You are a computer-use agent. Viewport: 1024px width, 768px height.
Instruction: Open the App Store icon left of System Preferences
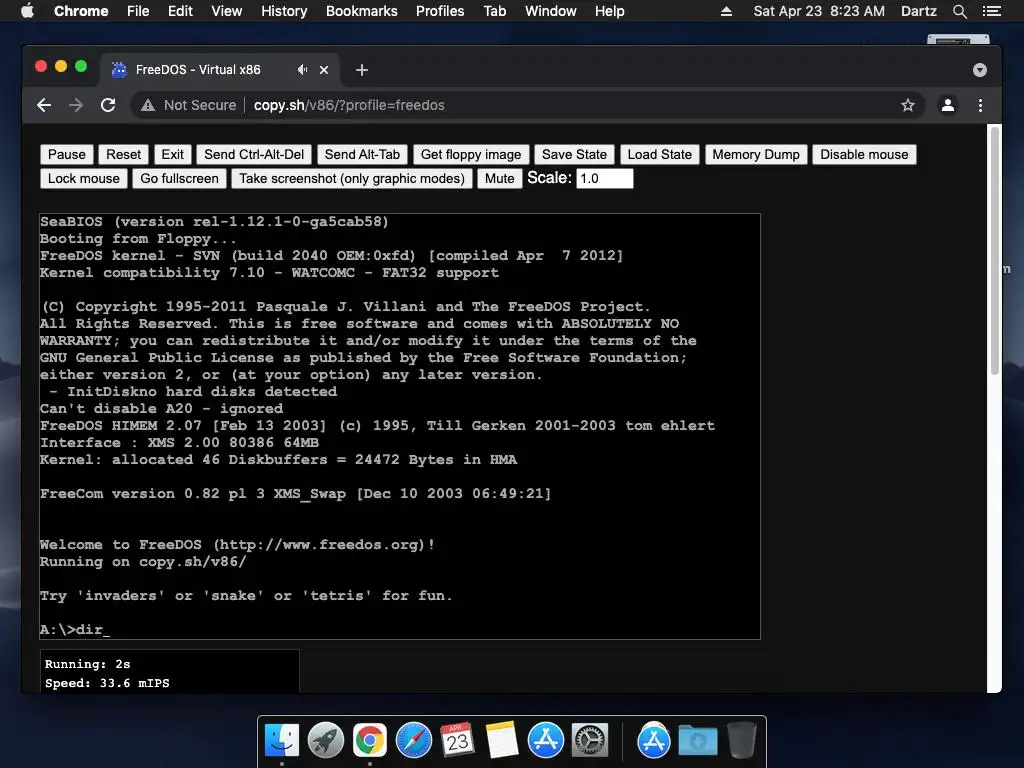click(x=546, y=741)
